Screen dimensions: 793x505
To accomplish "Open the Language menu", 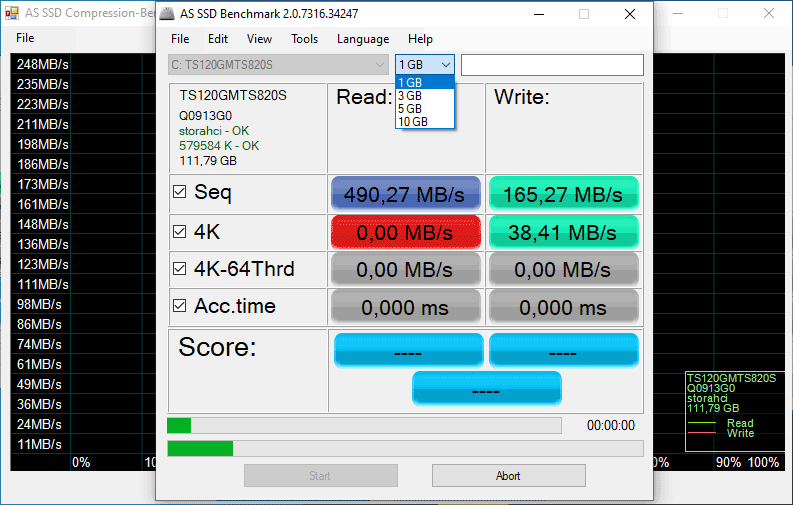I will [x=363, y=39].
